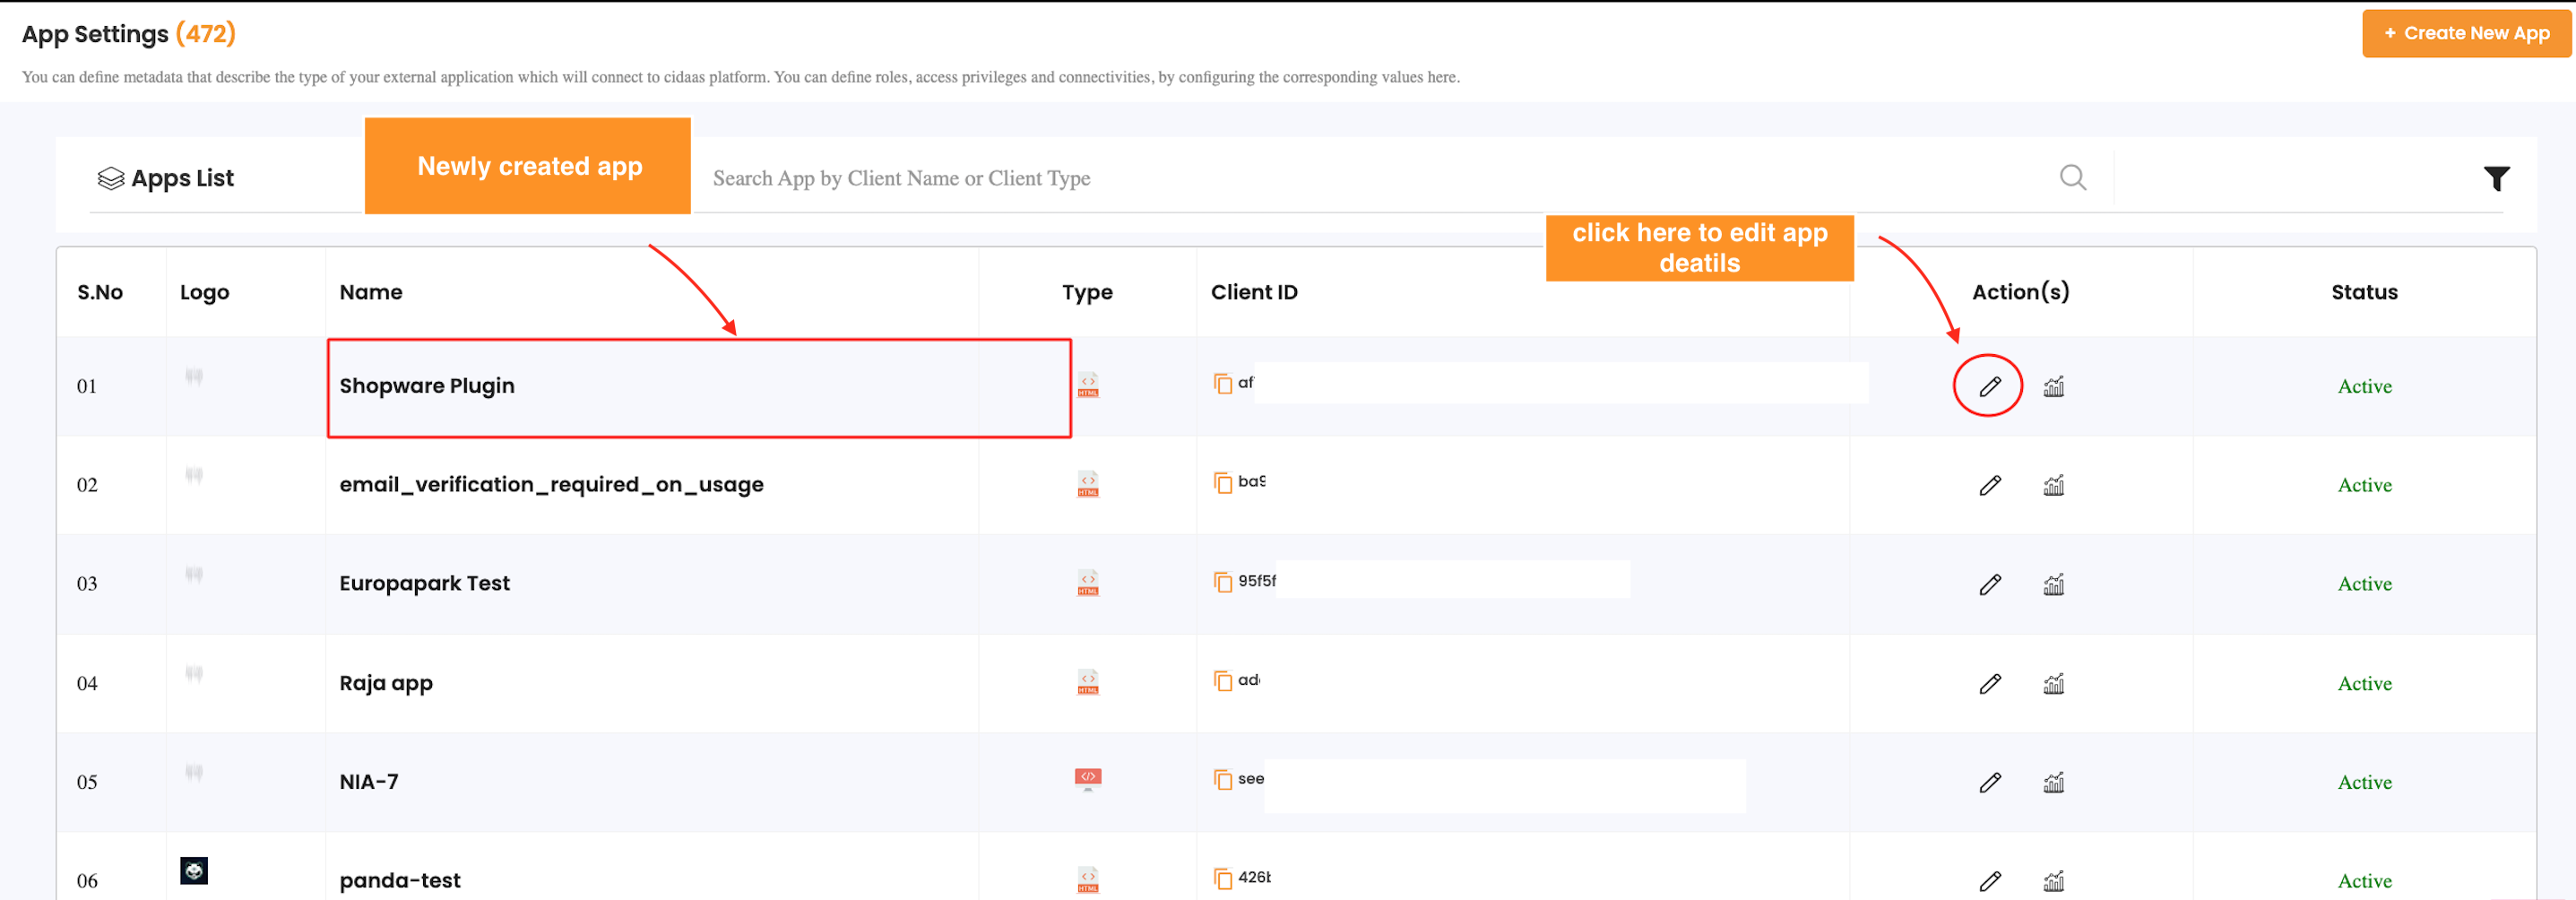Open the Apps List tab

point(166,178)
